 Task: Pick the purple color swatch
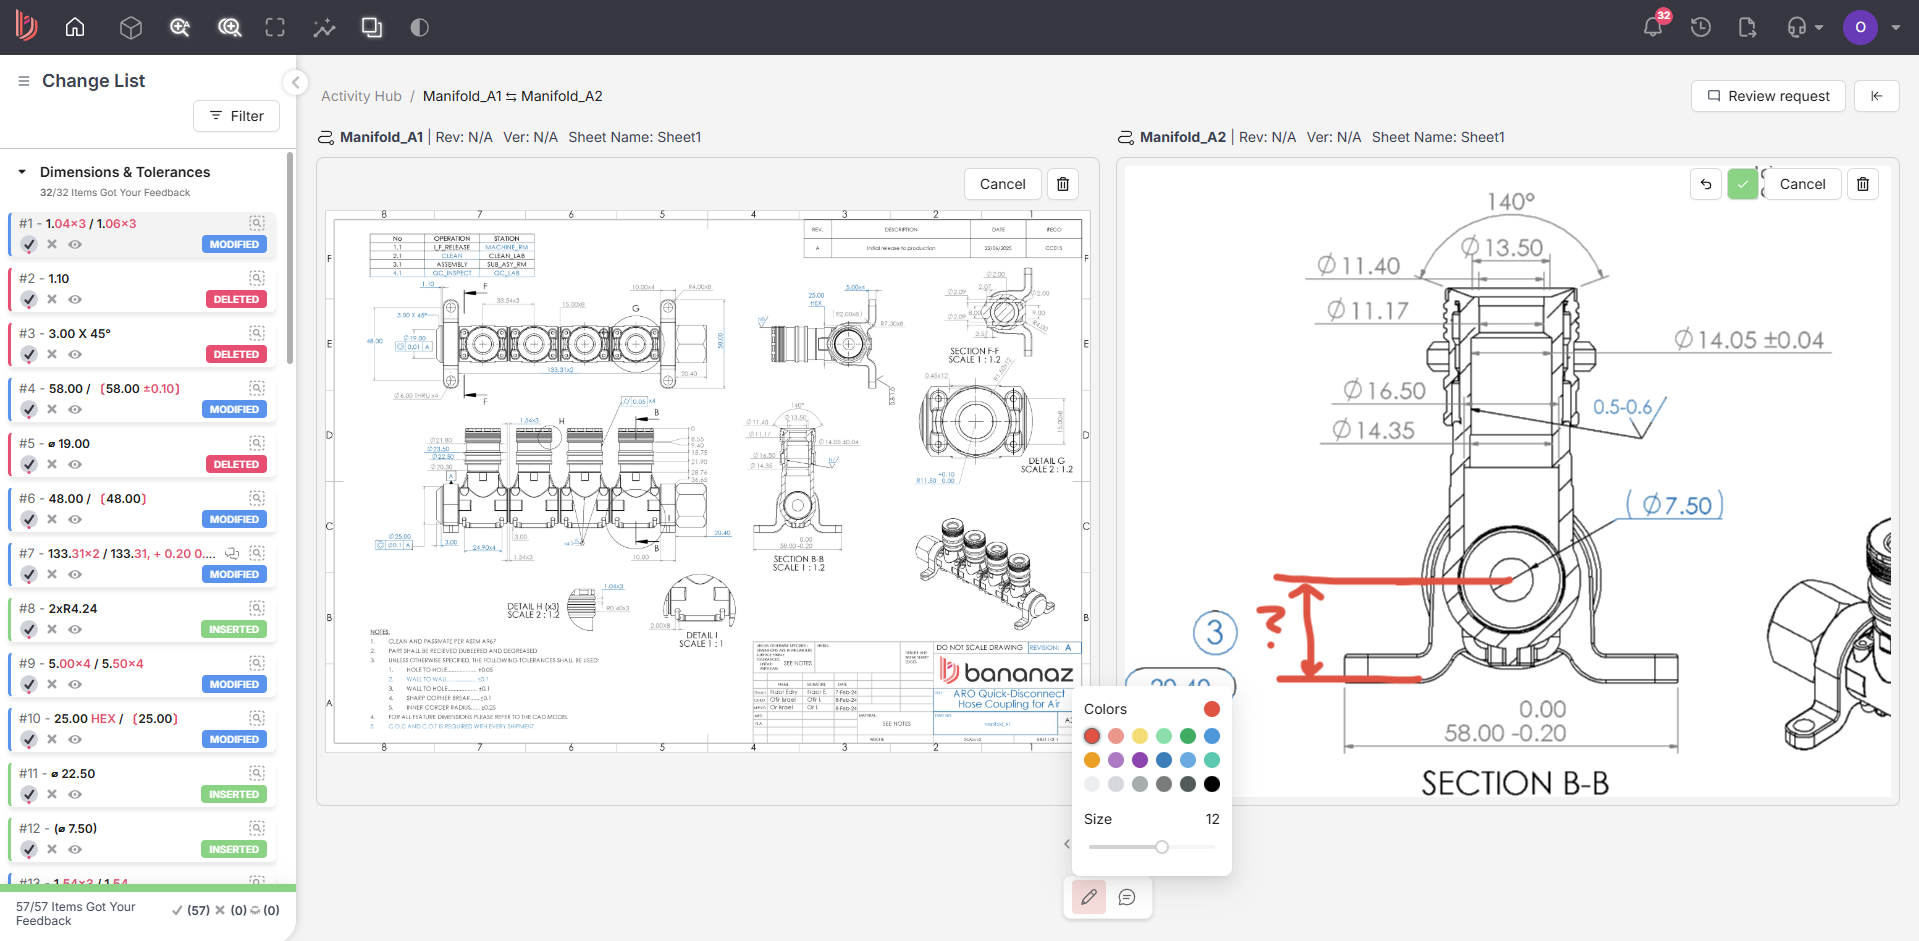pos(1140,760)
